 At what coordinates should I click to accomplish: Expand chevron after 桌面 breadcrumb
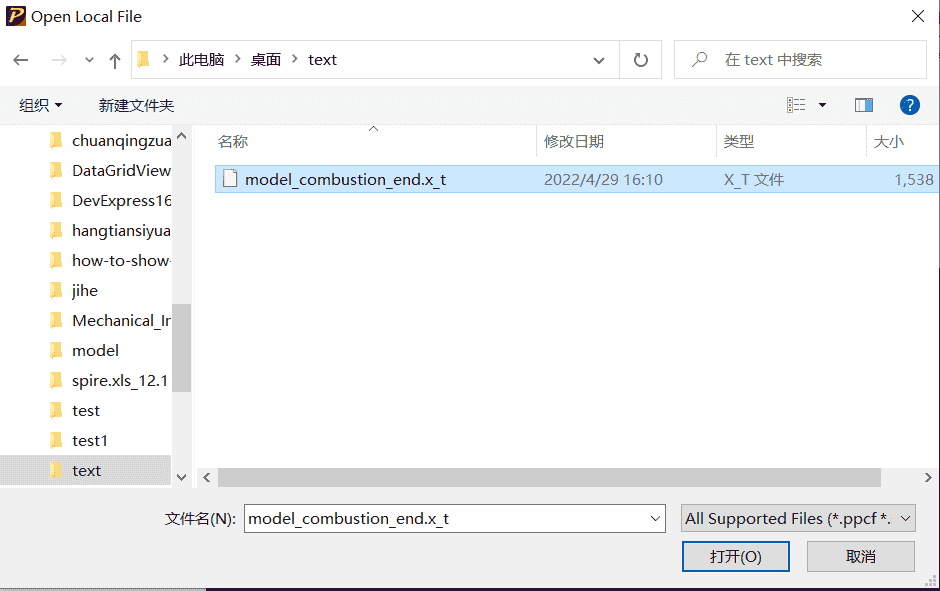point(294,59)
